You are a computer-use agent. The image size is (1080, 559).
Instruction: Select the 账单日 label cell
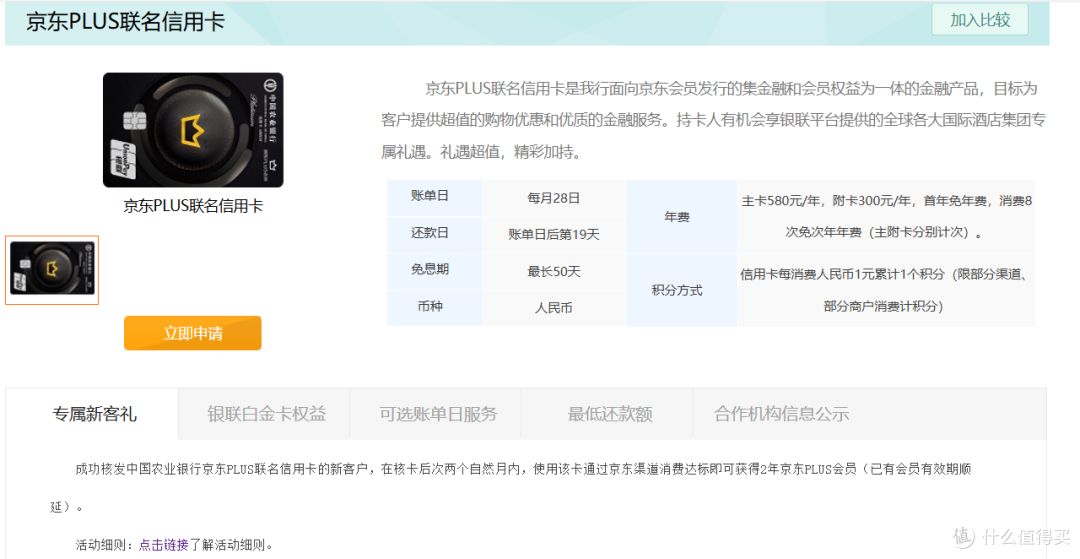435,198
